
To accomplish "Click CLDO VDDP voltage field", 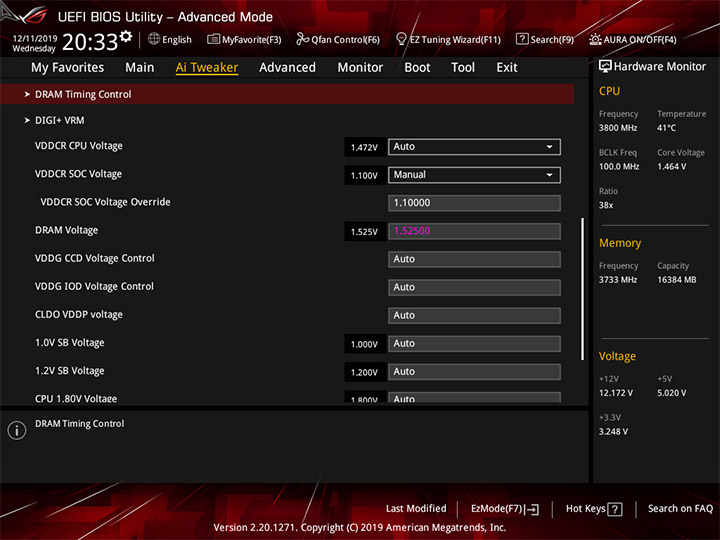I will (x=474, y=315).
